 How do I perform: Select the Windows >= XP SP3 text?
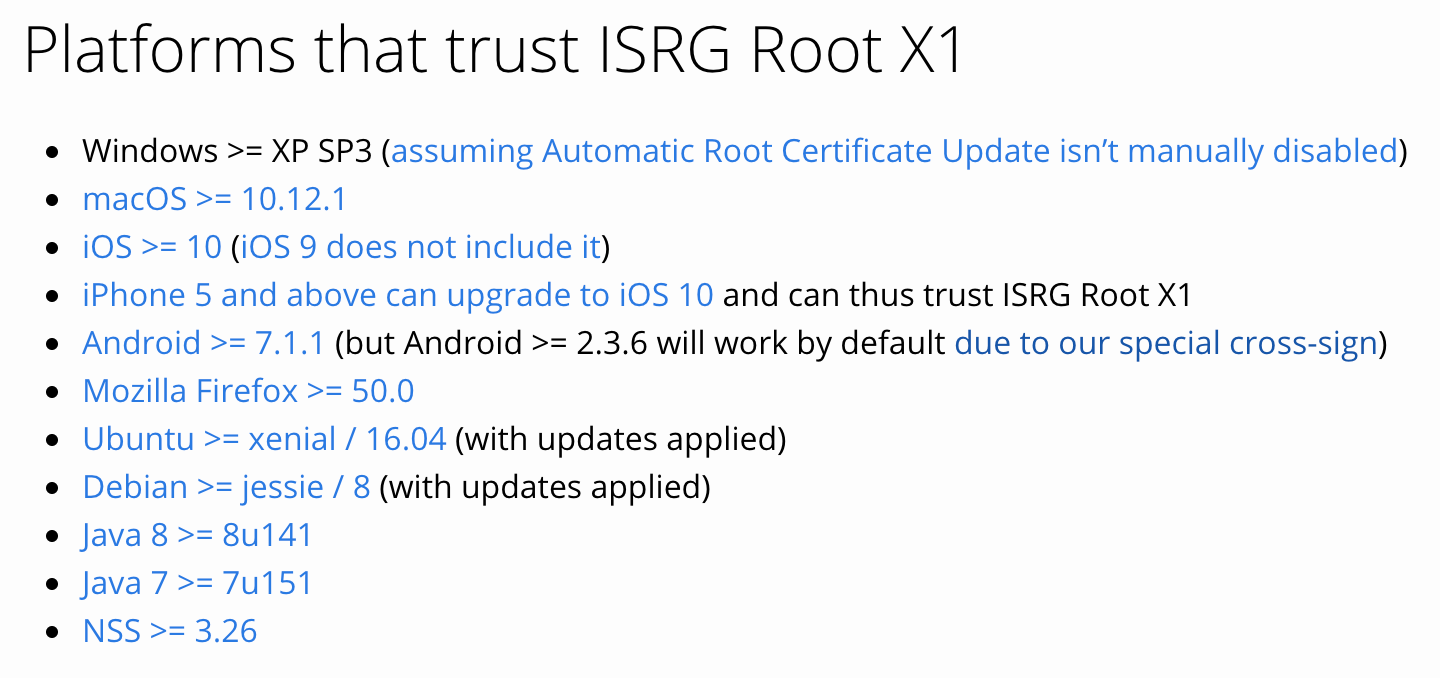pos(230,150)
